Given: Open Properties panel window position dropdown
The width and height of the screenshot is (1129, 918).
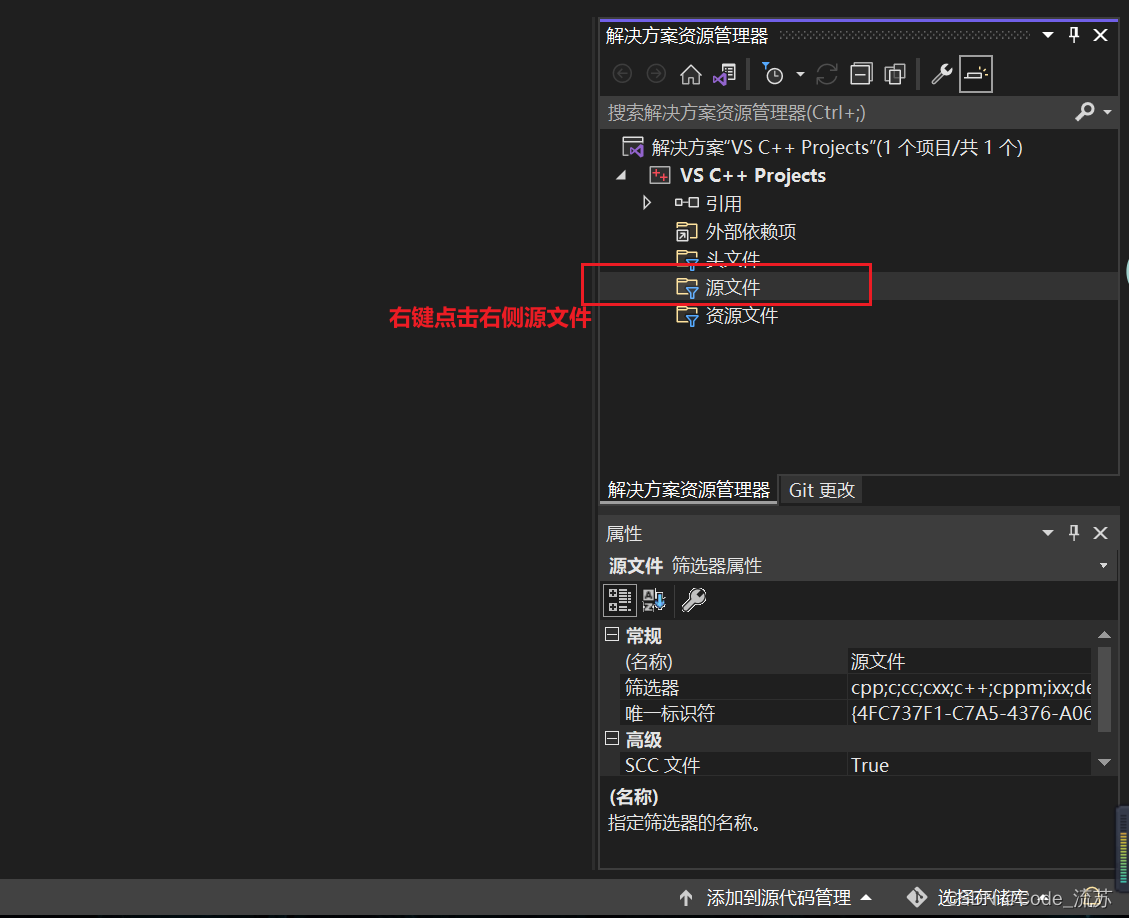Looking at the screenshot, I should [x=1048, y=533].
